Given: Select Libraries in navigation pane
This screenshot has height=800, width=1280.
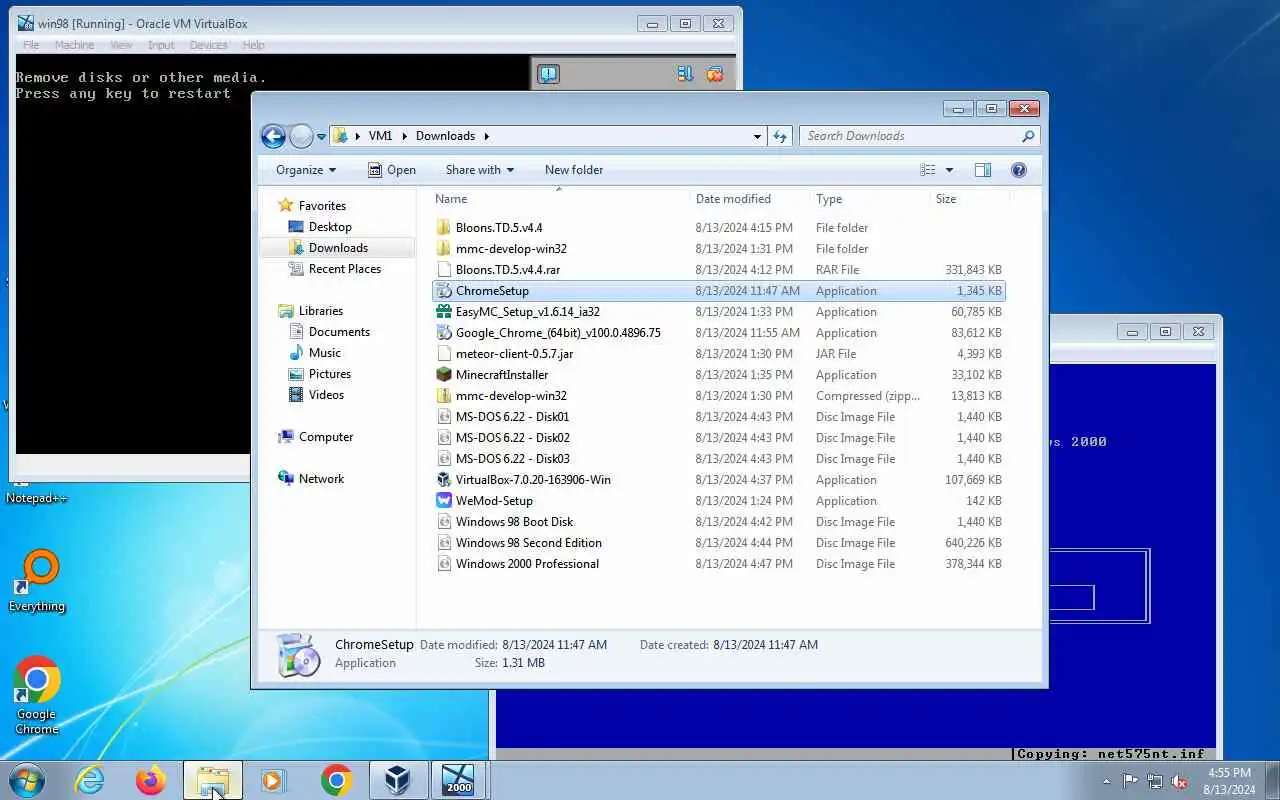Looking at the screenshot, I should click(x=320, y=311).
